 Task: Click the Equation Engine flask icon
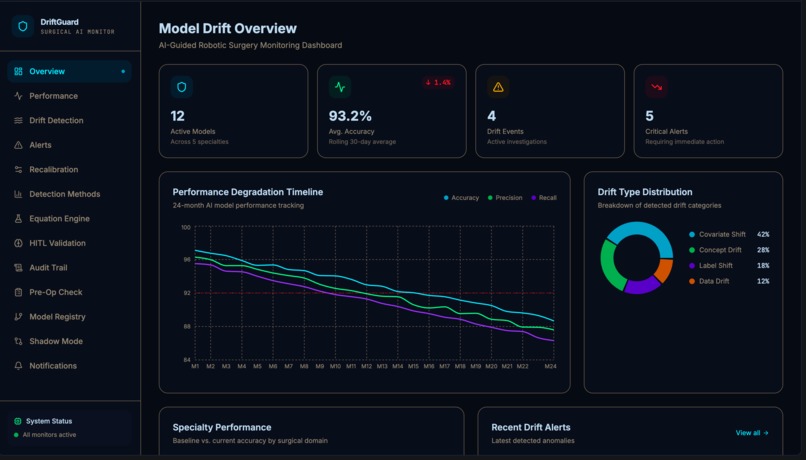pyautogui.click(x=18, y=218)
